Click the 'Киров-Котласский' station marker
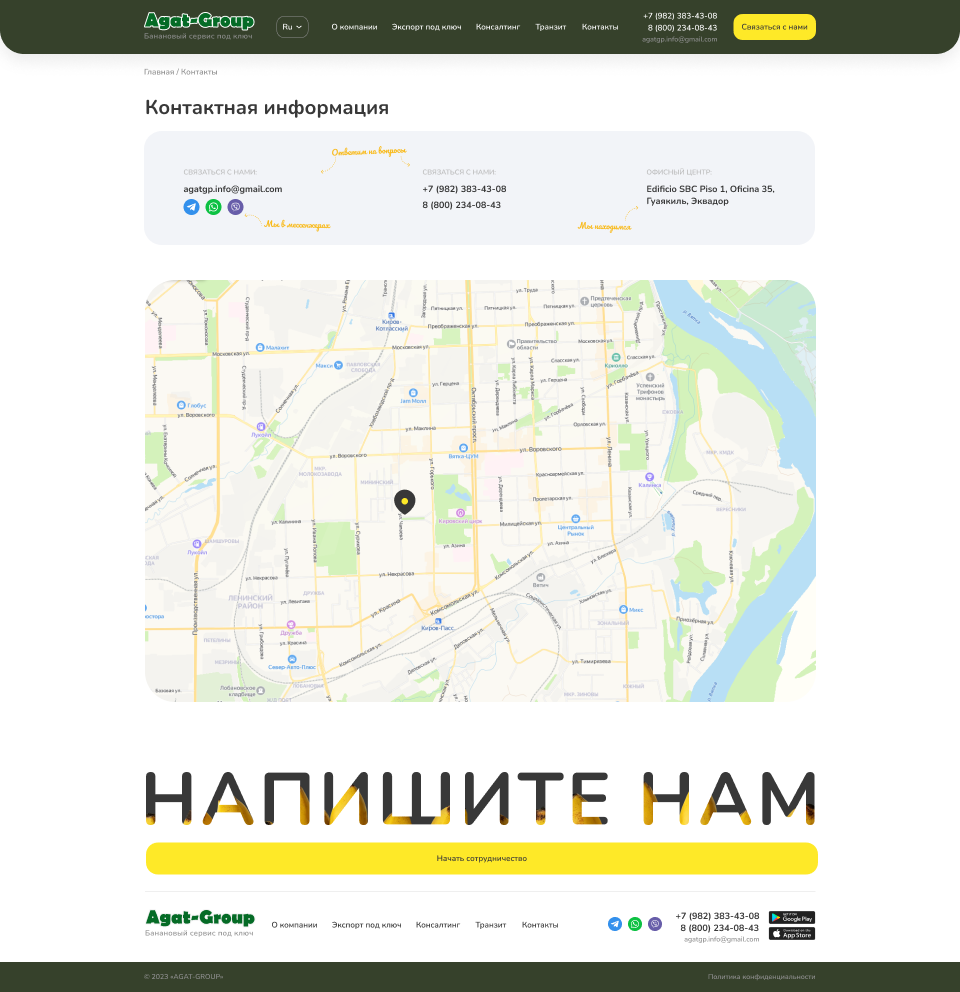Viewport: 960px width, 992px height. point(392,315)
